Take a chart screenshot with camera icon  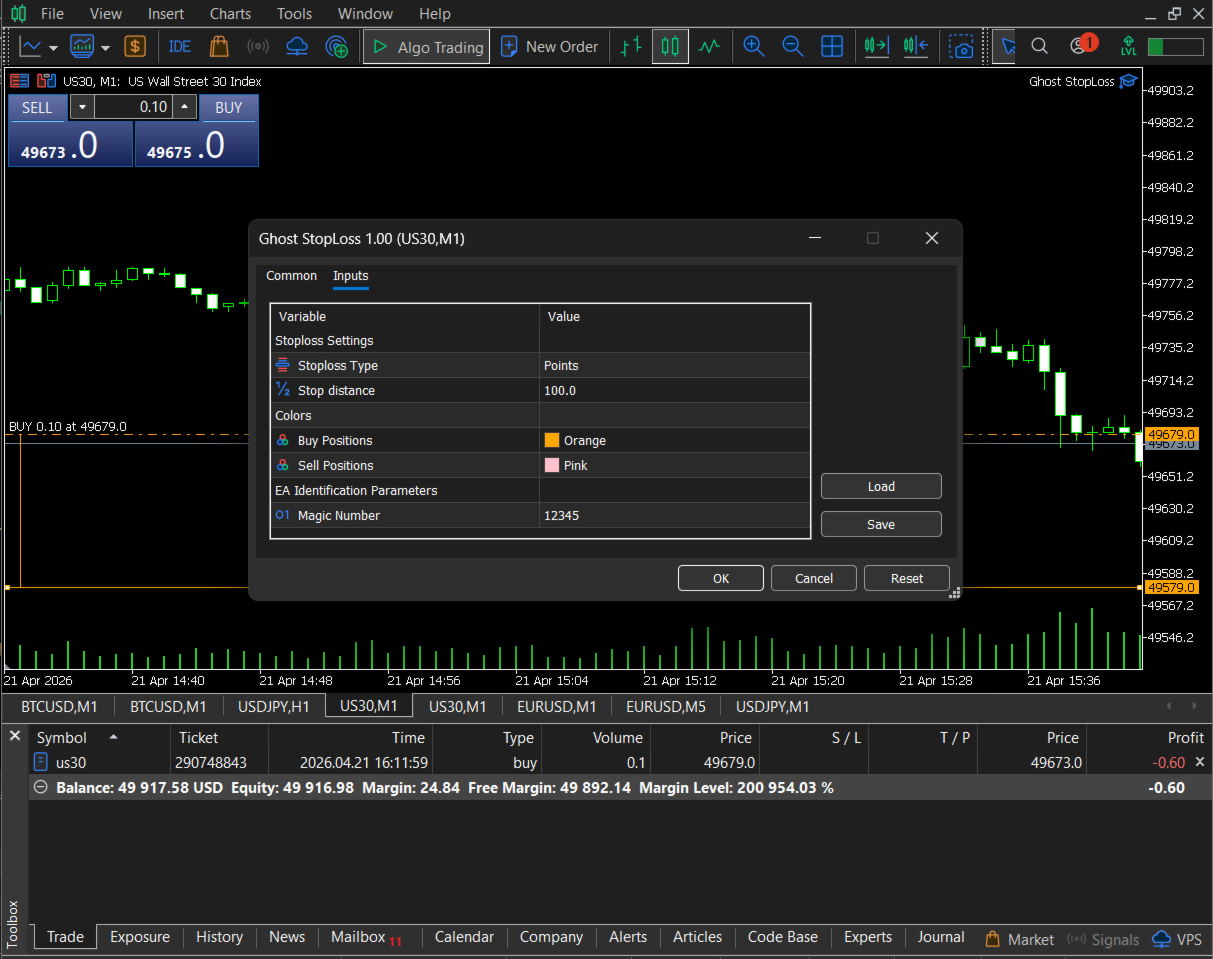tap(962, 47)
